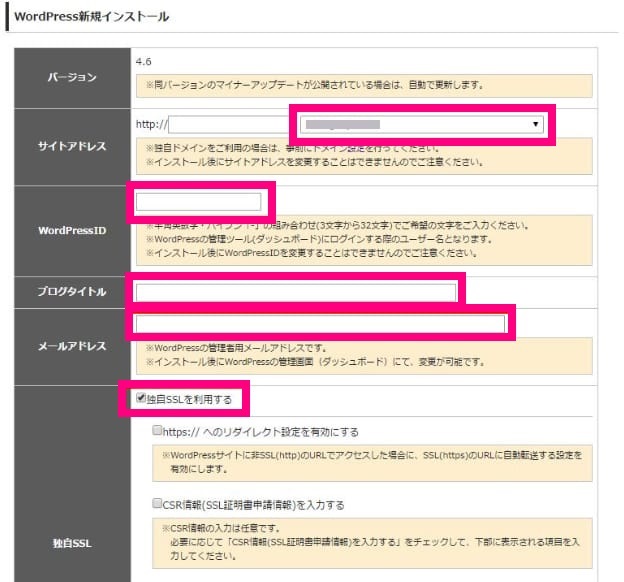Image resolution: width=624 pixels, height=582 pixels.
Task: Click the 独自SSL row label
Action: [72, 543]
